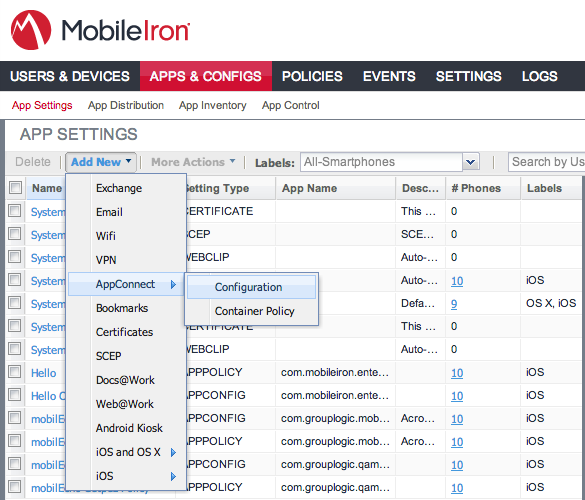
Task: Open the Logs tab
Action: pos(539,76)
